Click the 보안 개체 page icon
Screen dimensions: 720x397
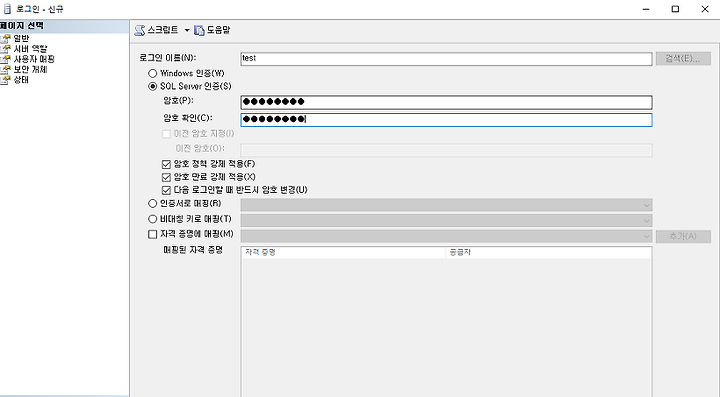pyautogui.click(x=6, y=69)
